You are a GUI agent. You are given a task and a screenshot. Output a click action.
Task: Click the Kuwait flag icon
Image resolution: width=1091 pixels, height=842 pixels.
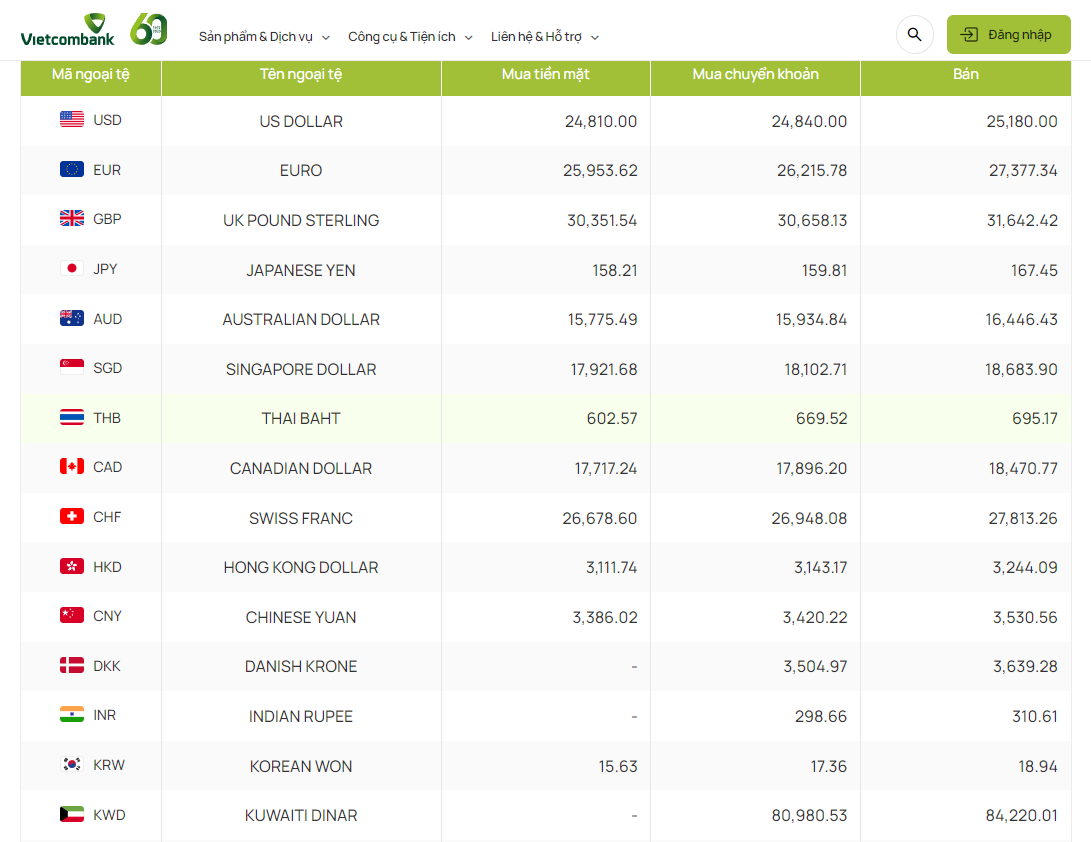click(72, 815)
